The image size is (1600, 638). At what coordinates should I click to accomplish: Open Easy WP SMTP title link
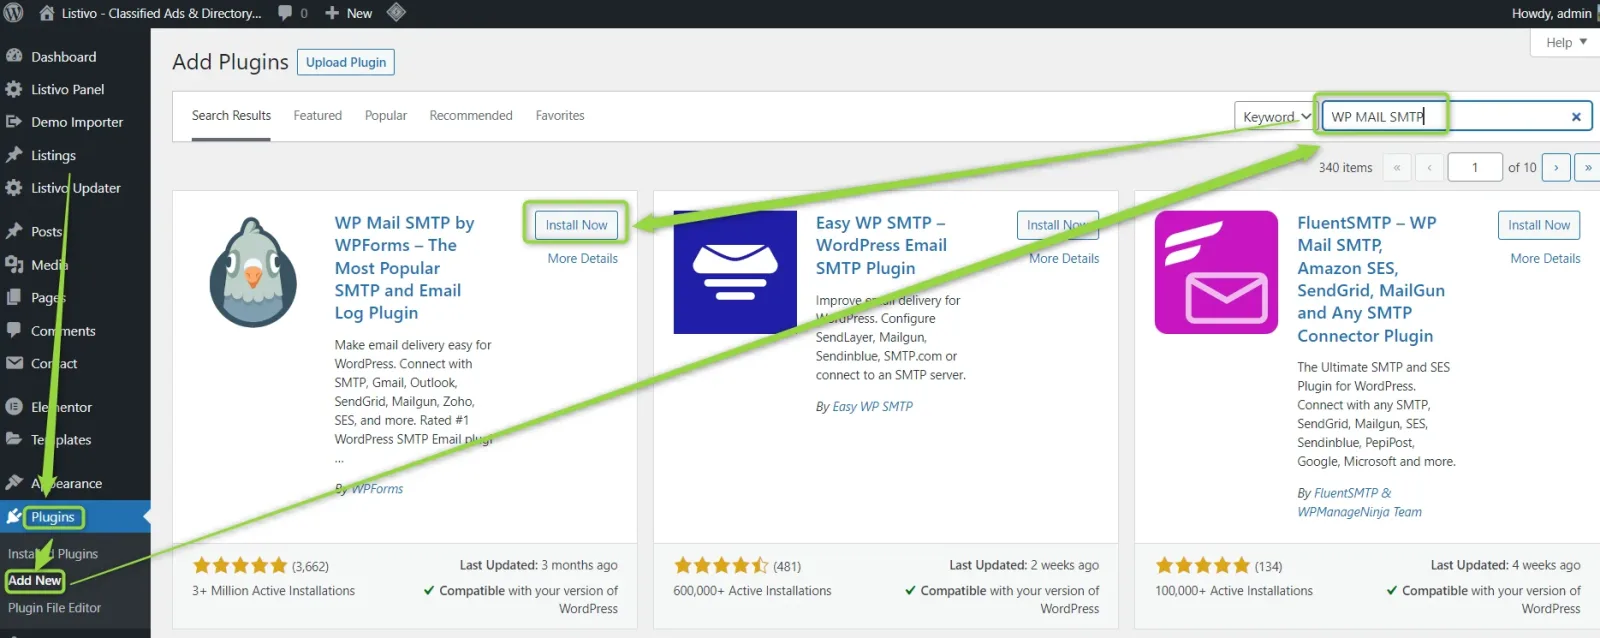click(x=881, y=245)
